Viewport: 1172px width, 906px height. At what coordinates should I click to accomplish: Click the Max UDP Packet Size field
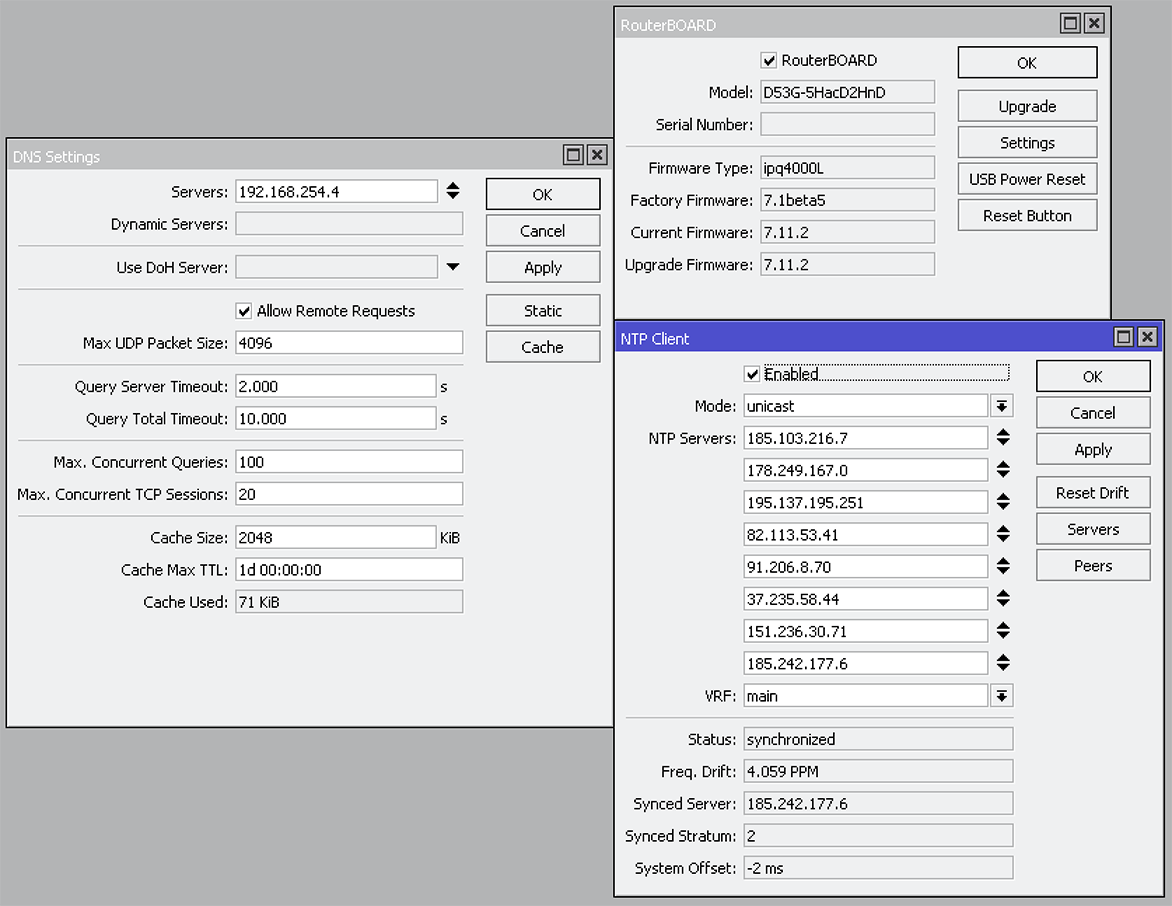click(x=349, y=343)
